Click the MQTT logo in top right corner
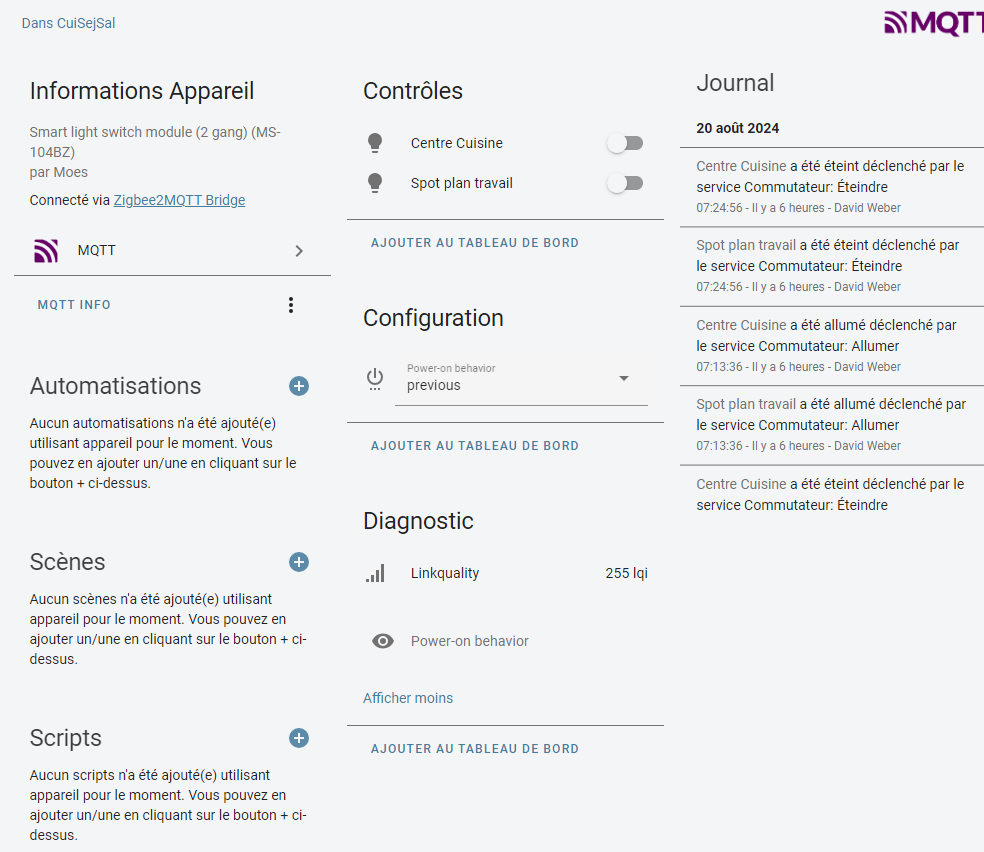Image resolution: width=984 pixels, height=852 pixels. [933, 23]
